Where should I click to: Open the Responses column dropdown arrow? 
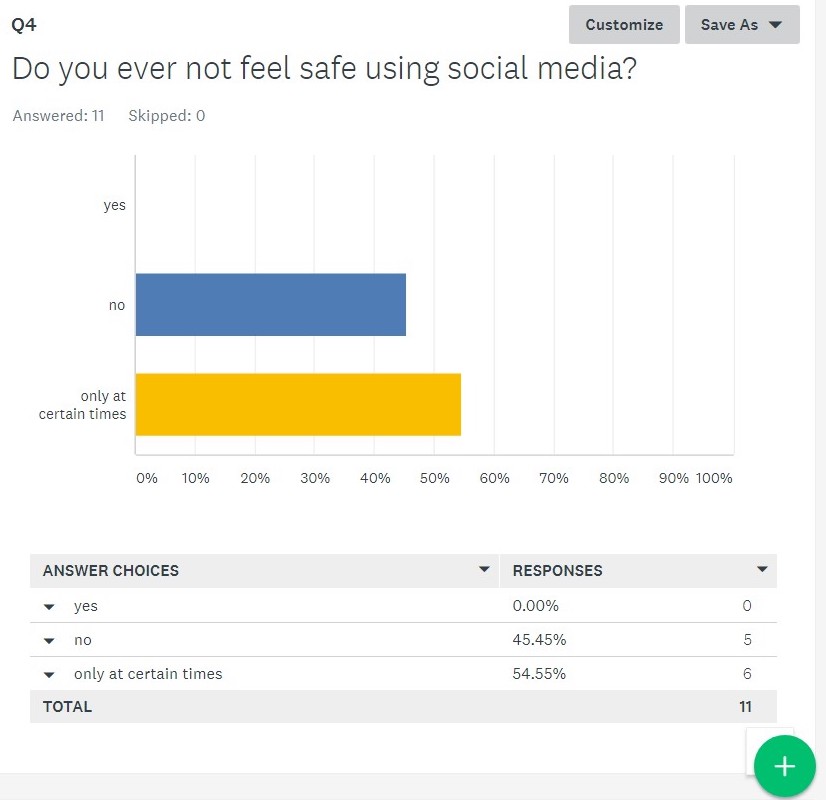pyautogui.click(x=762, y=570)
